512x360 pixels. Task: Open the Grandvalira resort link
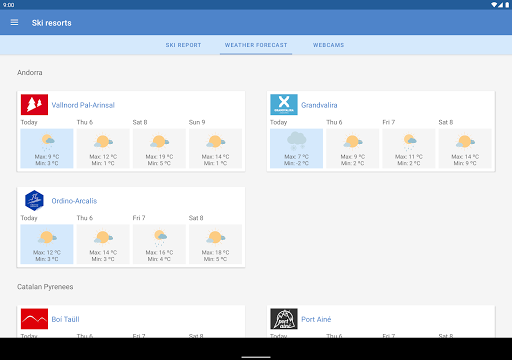pyautogui.click(x=319, y=105)
